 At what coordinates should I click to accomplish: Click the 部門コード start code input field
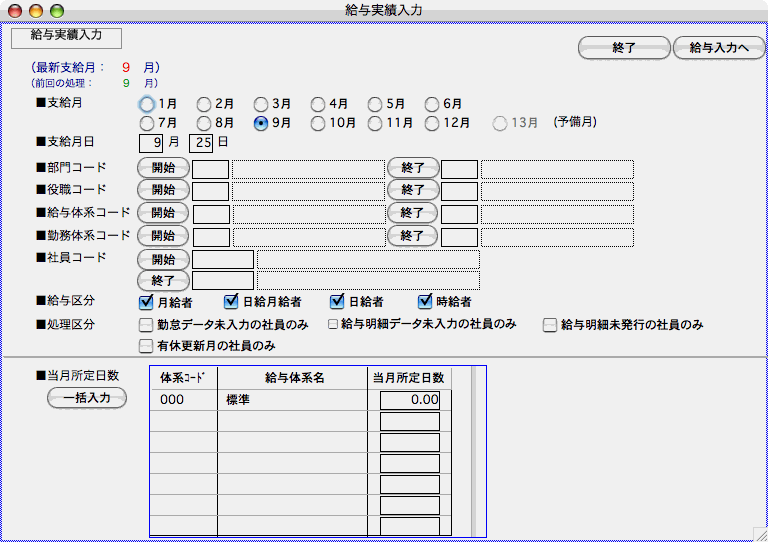(211, 168)
